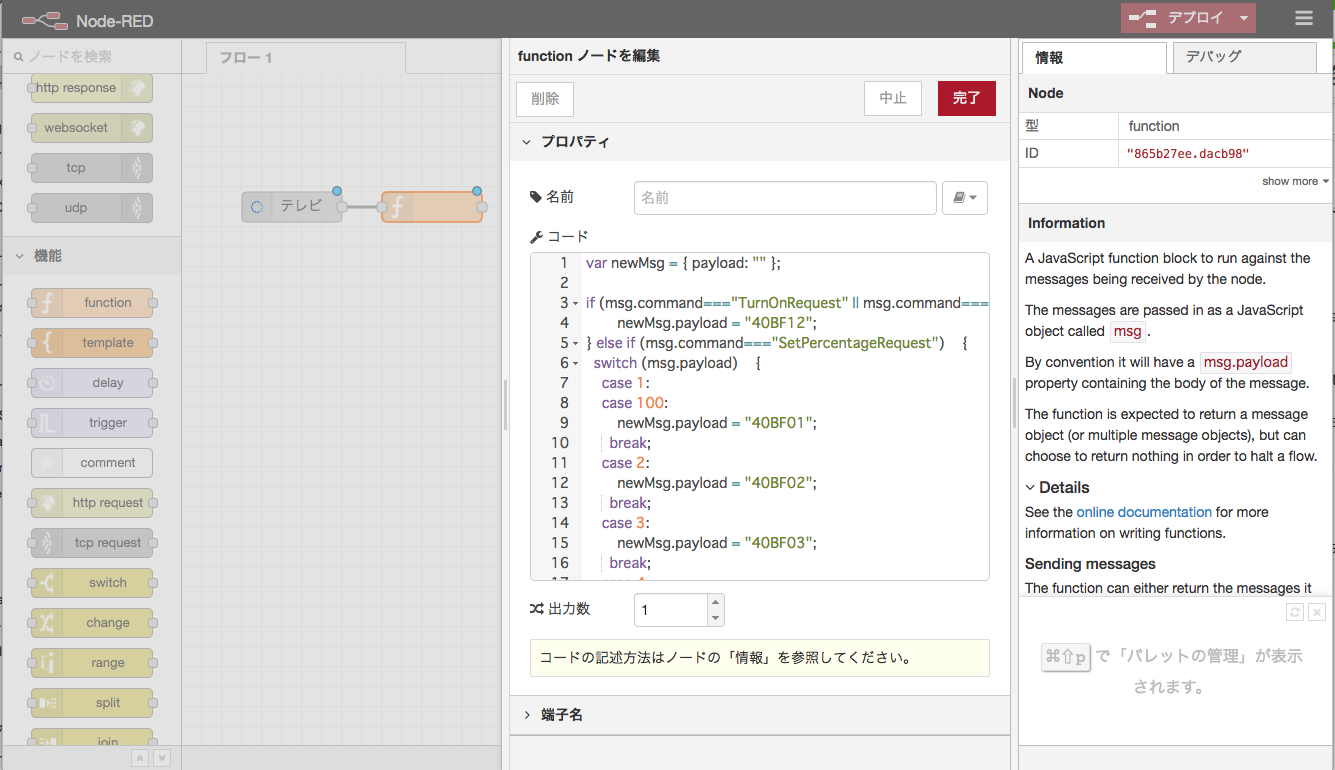Switch to the 情報 sidebar tab
Image resolution: width=1335 pixels, height=770 pixels.
pos(1093,57)
